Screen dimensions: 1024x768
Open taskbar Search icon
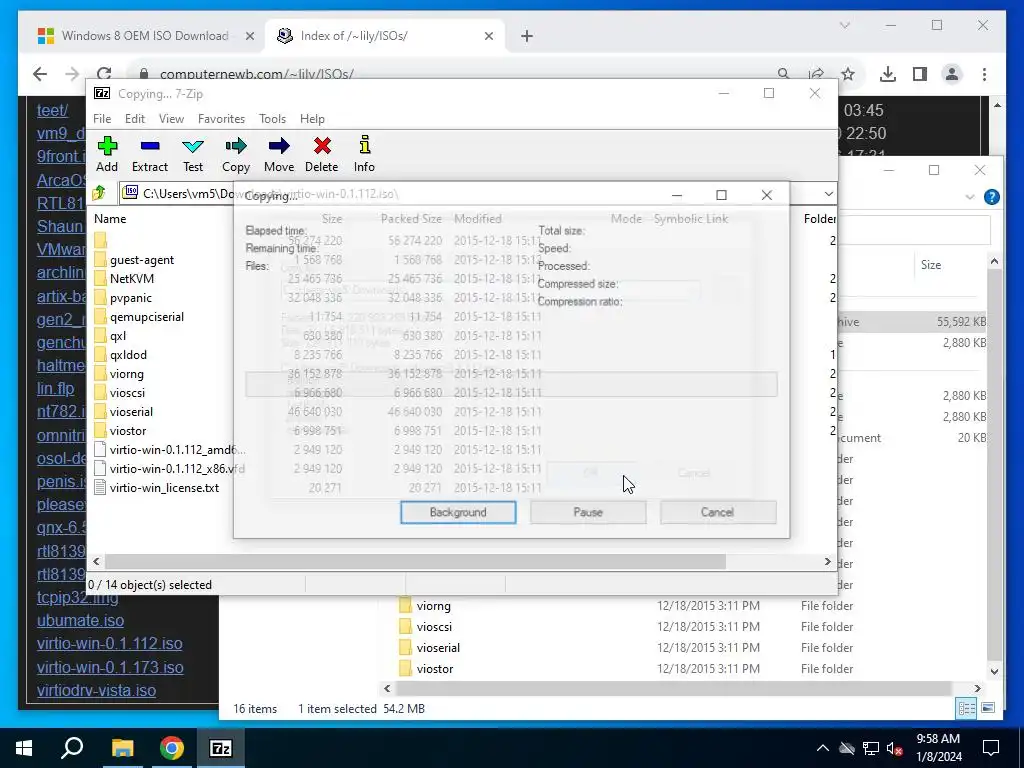[72, 748]
